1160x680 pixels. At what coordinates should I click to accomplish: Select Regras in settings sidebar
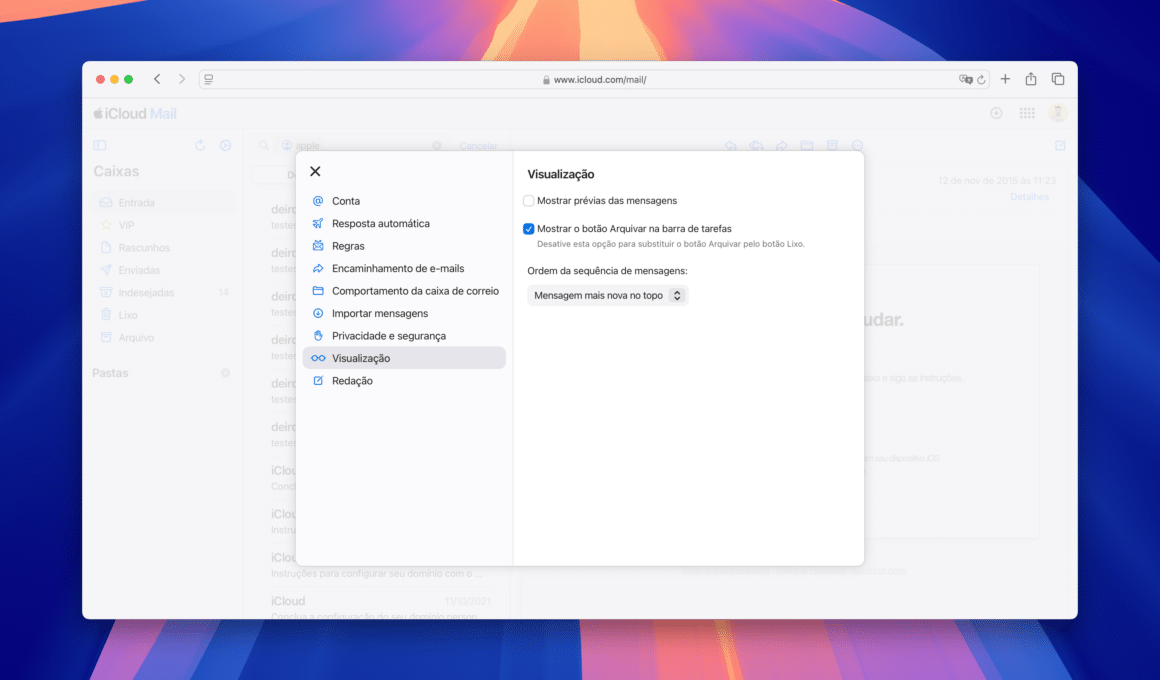click(x=404, y=246)
